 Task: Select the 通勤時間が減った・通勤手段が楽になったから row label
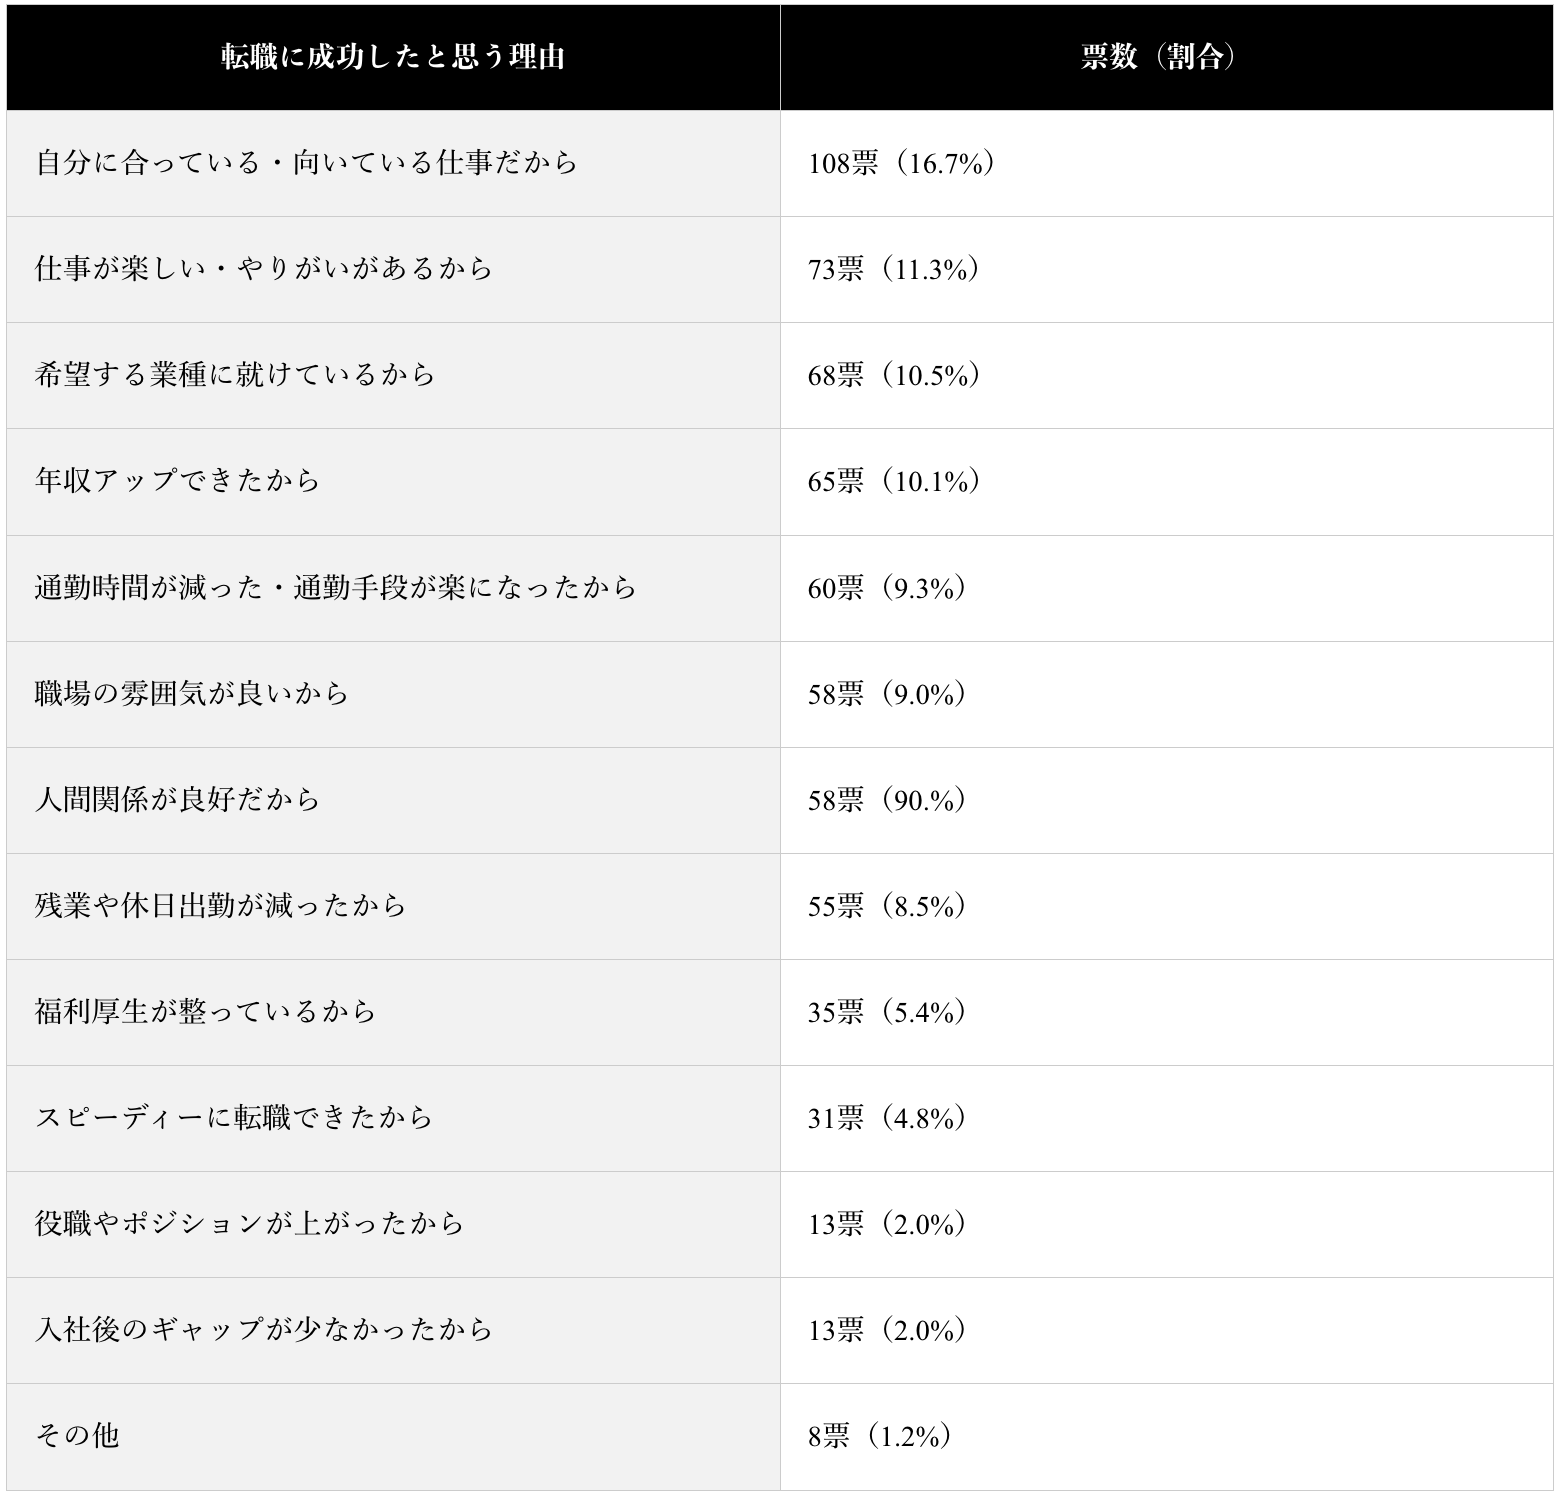click(336, 587)
